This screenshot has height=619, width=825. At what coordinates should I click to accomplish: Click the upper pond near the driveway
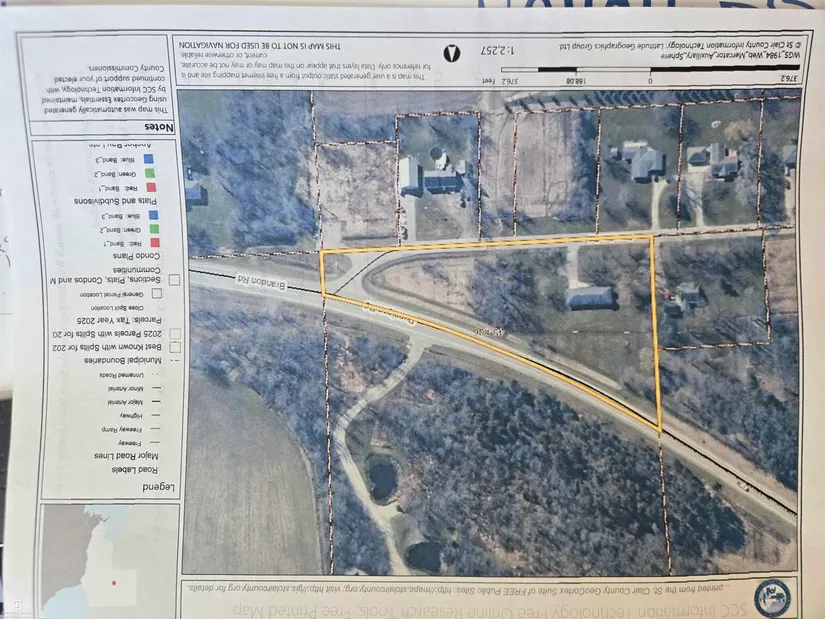coord(382,476)
